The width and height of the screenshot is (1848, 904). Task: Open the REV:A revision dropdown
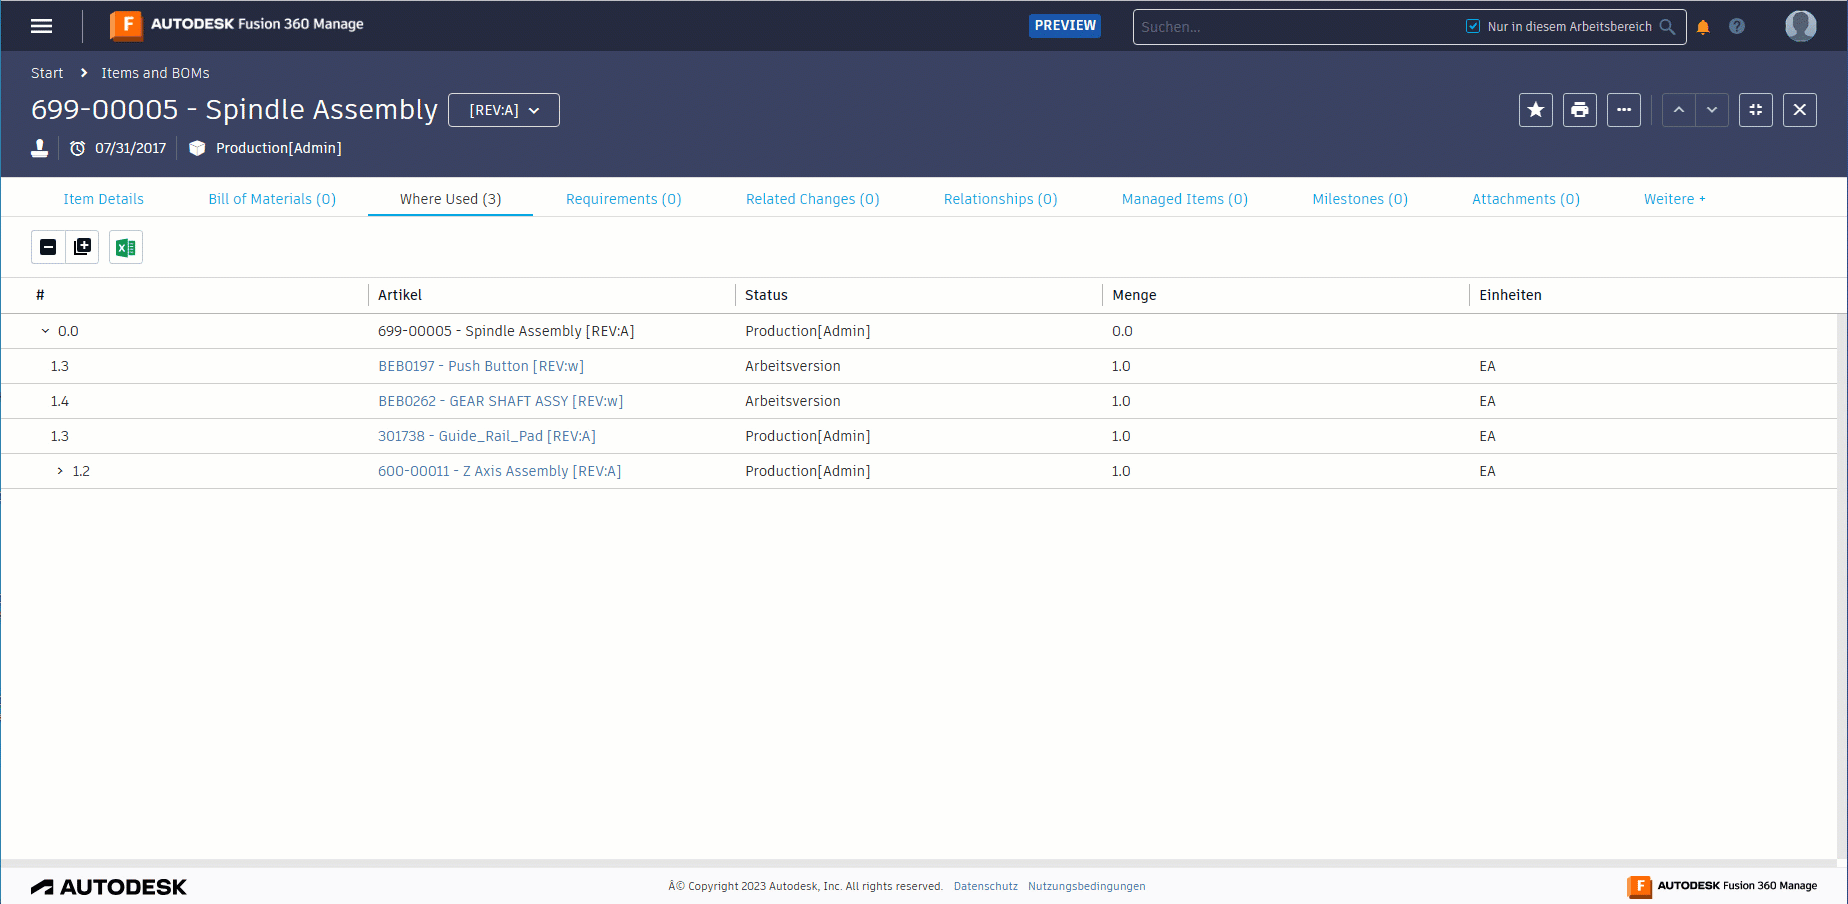point(504,110)
